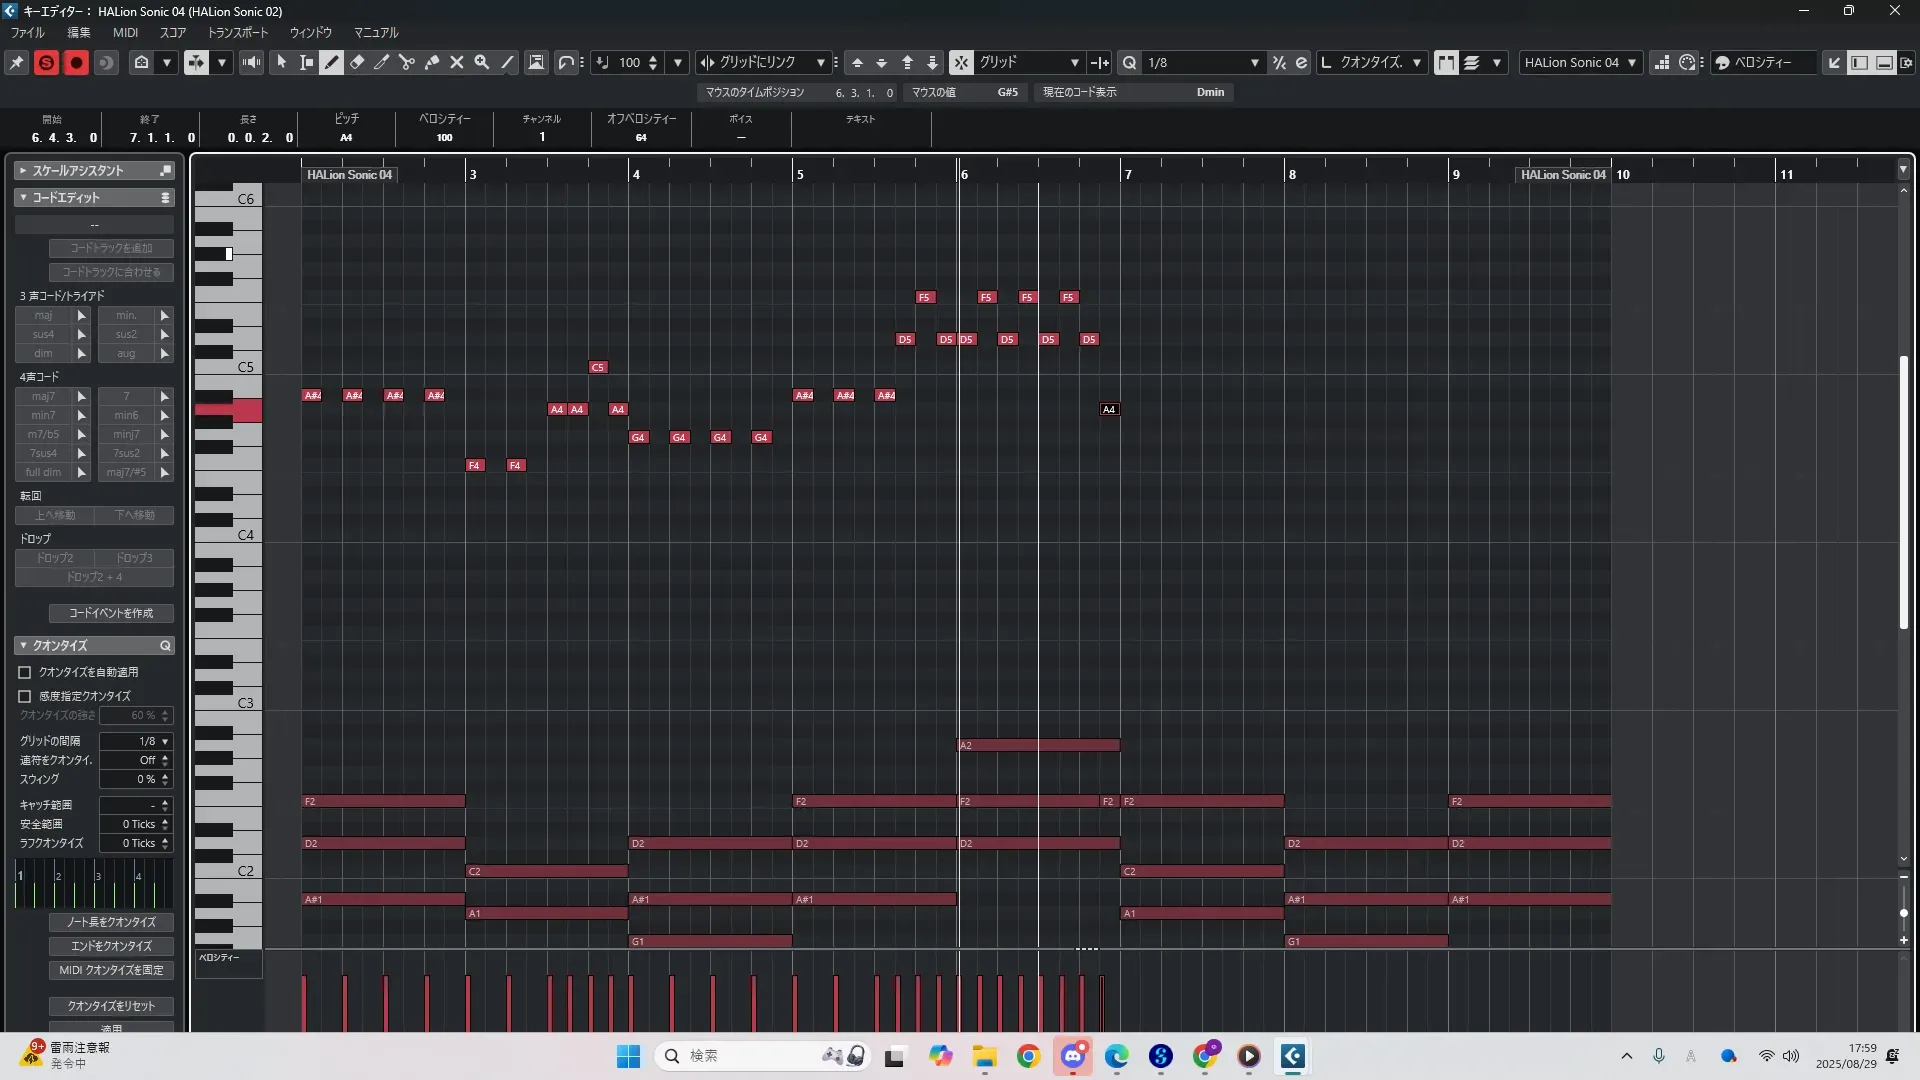This screenshot has width=1920, height=1080.
Task: Select the Zoom magnifier tool
Action: (x=482, y=62)
